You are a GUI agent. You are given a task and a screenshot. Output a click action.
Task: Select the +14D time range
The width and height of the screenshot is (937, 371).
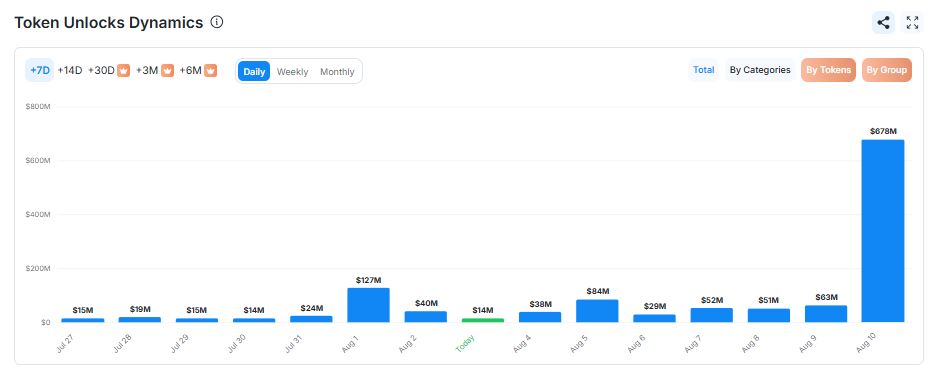(x=69, y=70)
